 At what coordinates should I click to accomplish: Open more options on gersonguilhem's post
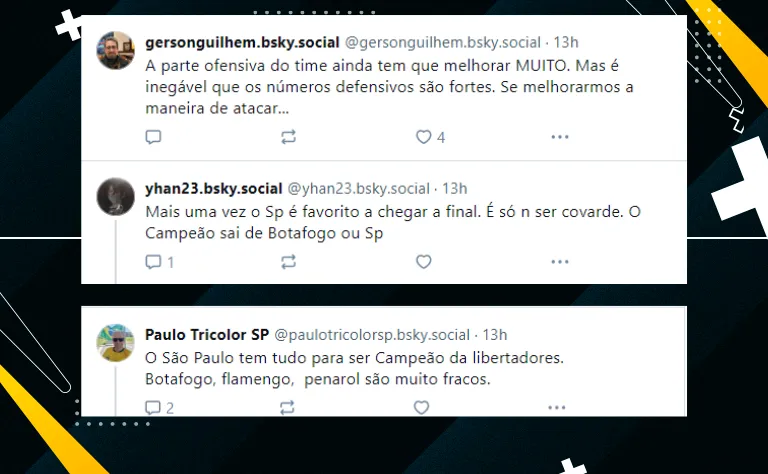tap(560, 137)
